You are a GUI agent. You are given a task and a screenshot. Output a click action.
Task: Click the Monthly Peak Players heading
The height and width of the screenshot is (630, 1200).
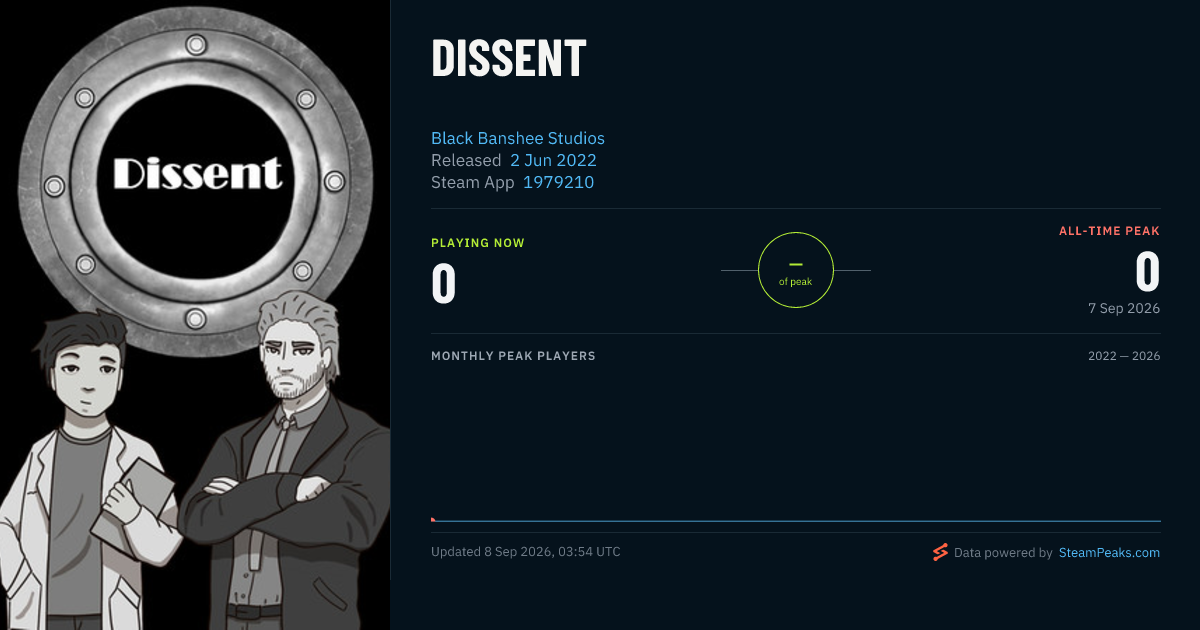coord(513,356)
